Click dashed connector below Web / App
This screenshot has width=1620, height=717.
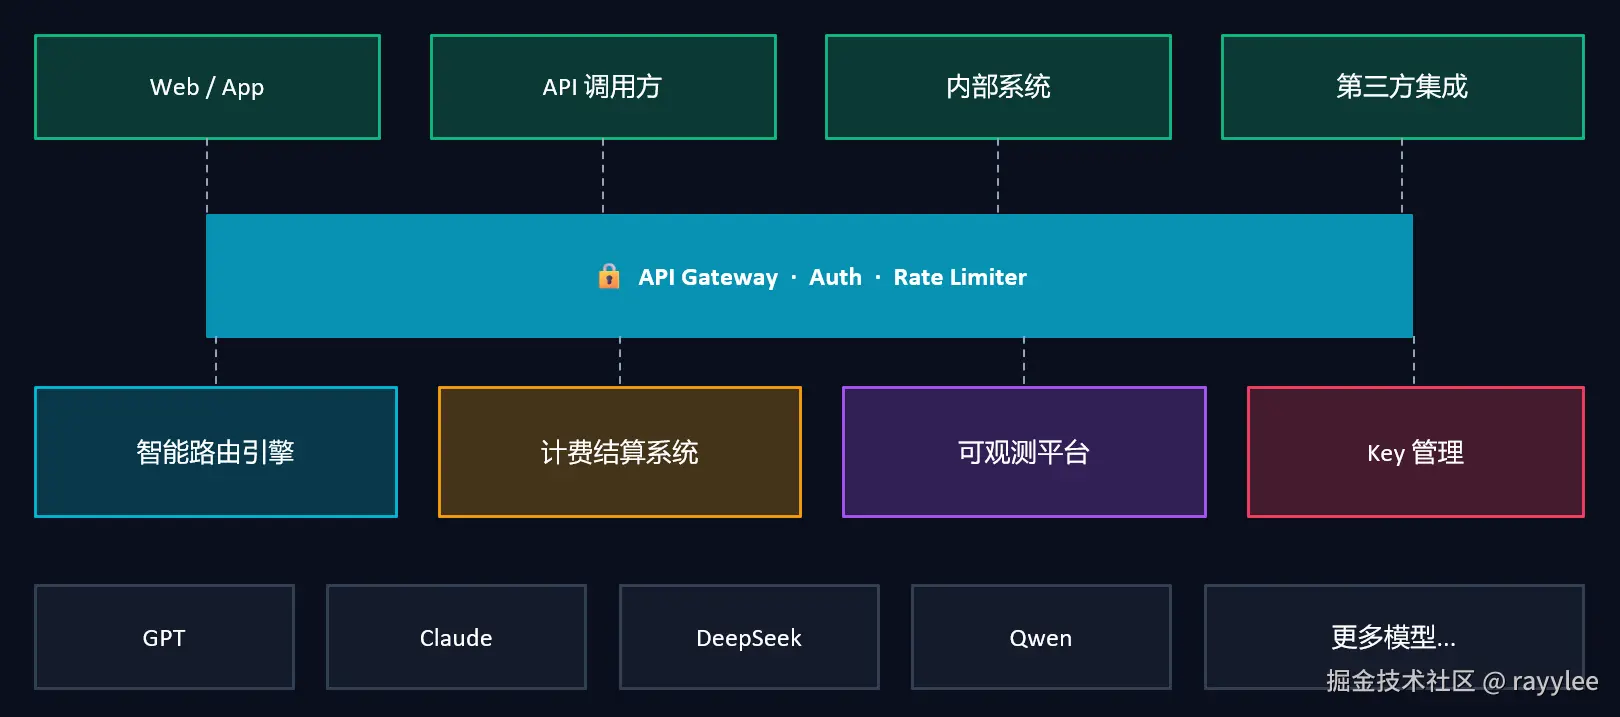tap(207, 177)
